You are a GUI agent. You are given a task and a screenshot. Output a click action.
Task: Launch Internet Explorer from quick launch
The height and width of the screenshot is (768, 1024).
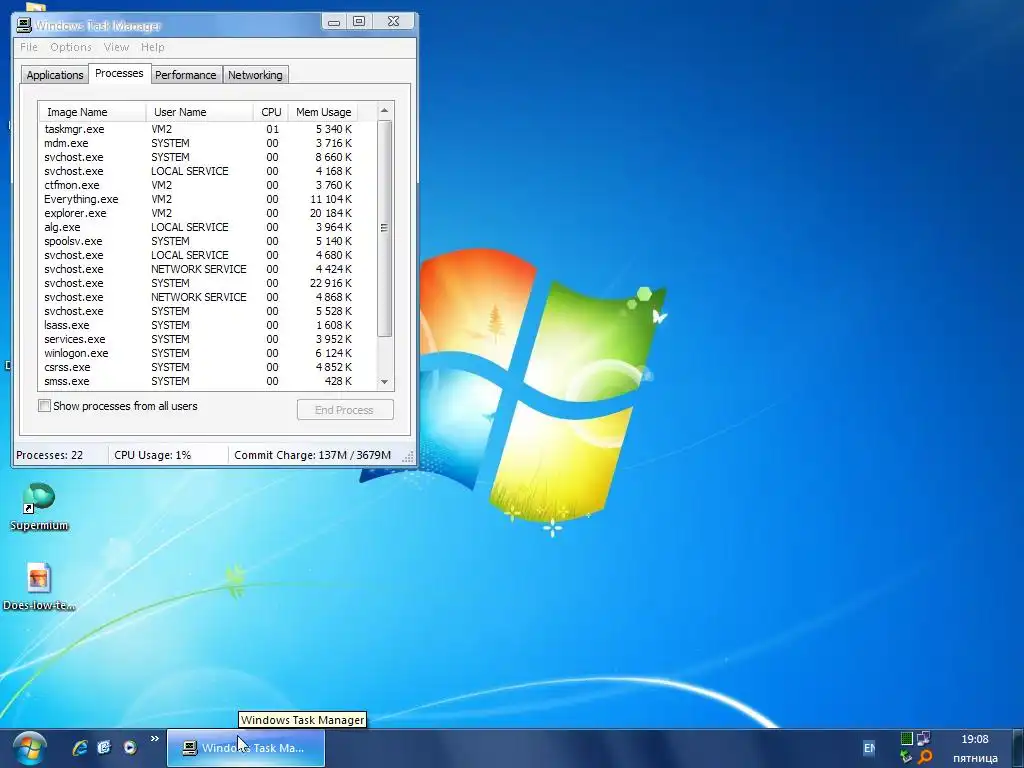click(x=80, y=748)
